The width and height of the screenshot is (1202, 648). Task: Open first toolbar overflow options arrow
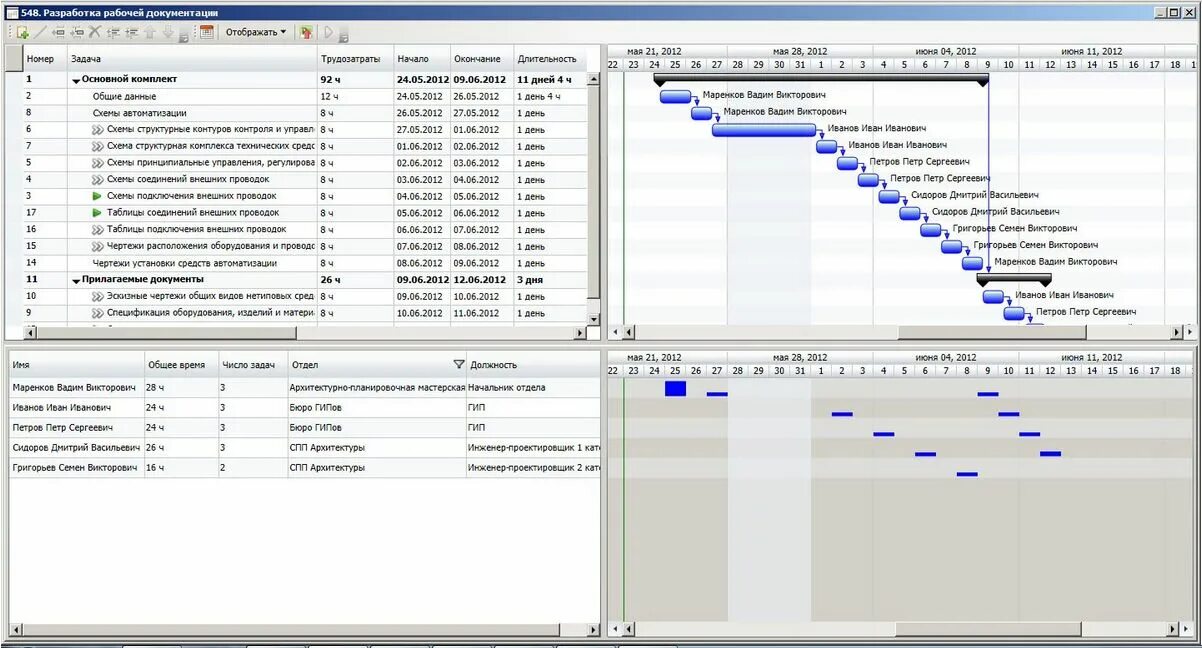tap(183, 36)
